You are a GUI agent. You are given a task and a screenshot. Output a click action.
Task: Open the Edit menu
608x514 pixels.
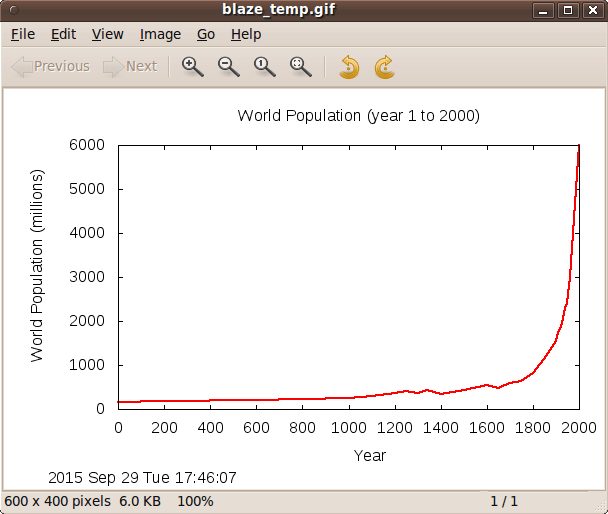point(63,34)
